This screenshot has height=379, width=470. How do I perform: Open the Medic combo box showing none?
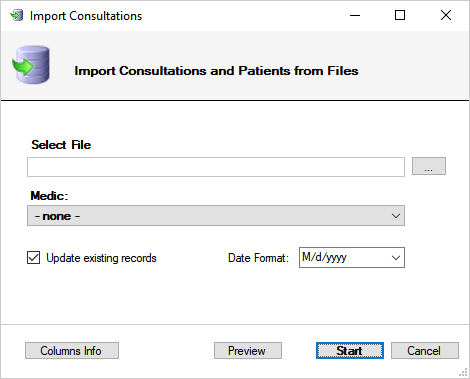(x=216, y=216)
